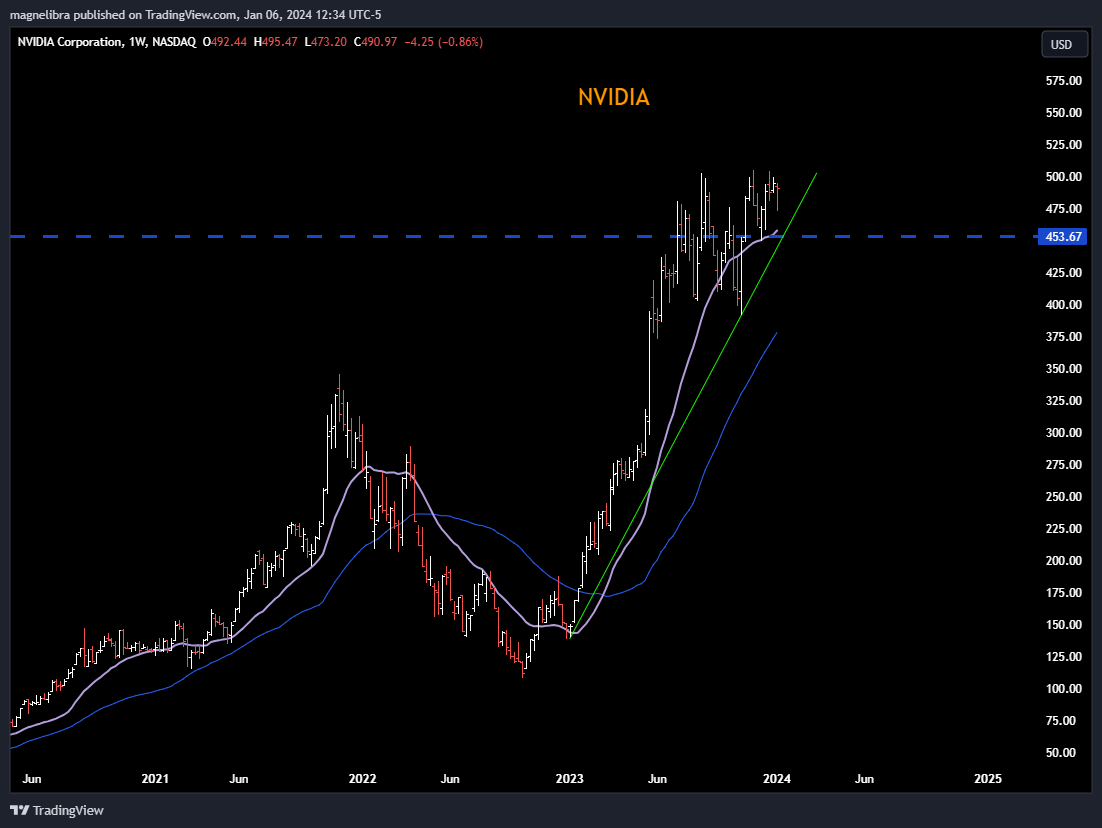
Task: Click the 200.00 price axis label
Action: [1063, 560]
